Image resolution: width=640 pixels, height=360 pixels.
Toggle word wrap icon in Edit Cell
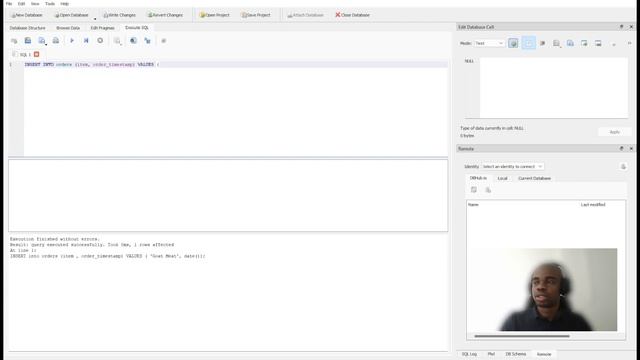coord(529,43)
